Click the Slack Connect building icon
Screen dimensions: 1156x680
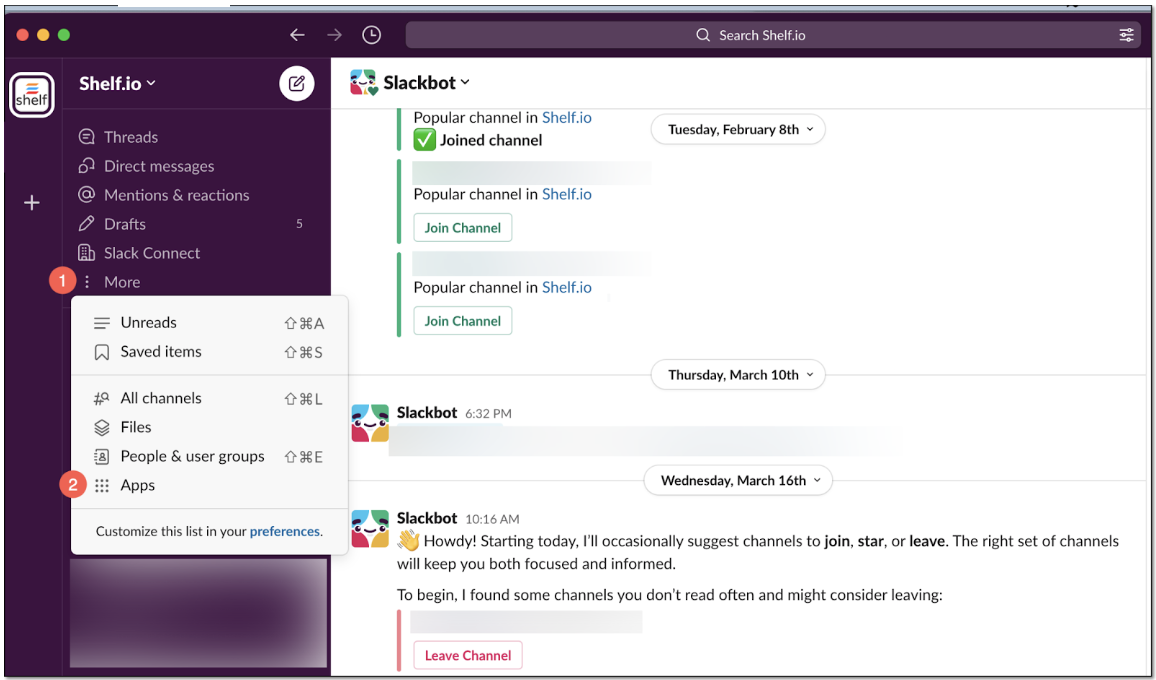(86, 253)
